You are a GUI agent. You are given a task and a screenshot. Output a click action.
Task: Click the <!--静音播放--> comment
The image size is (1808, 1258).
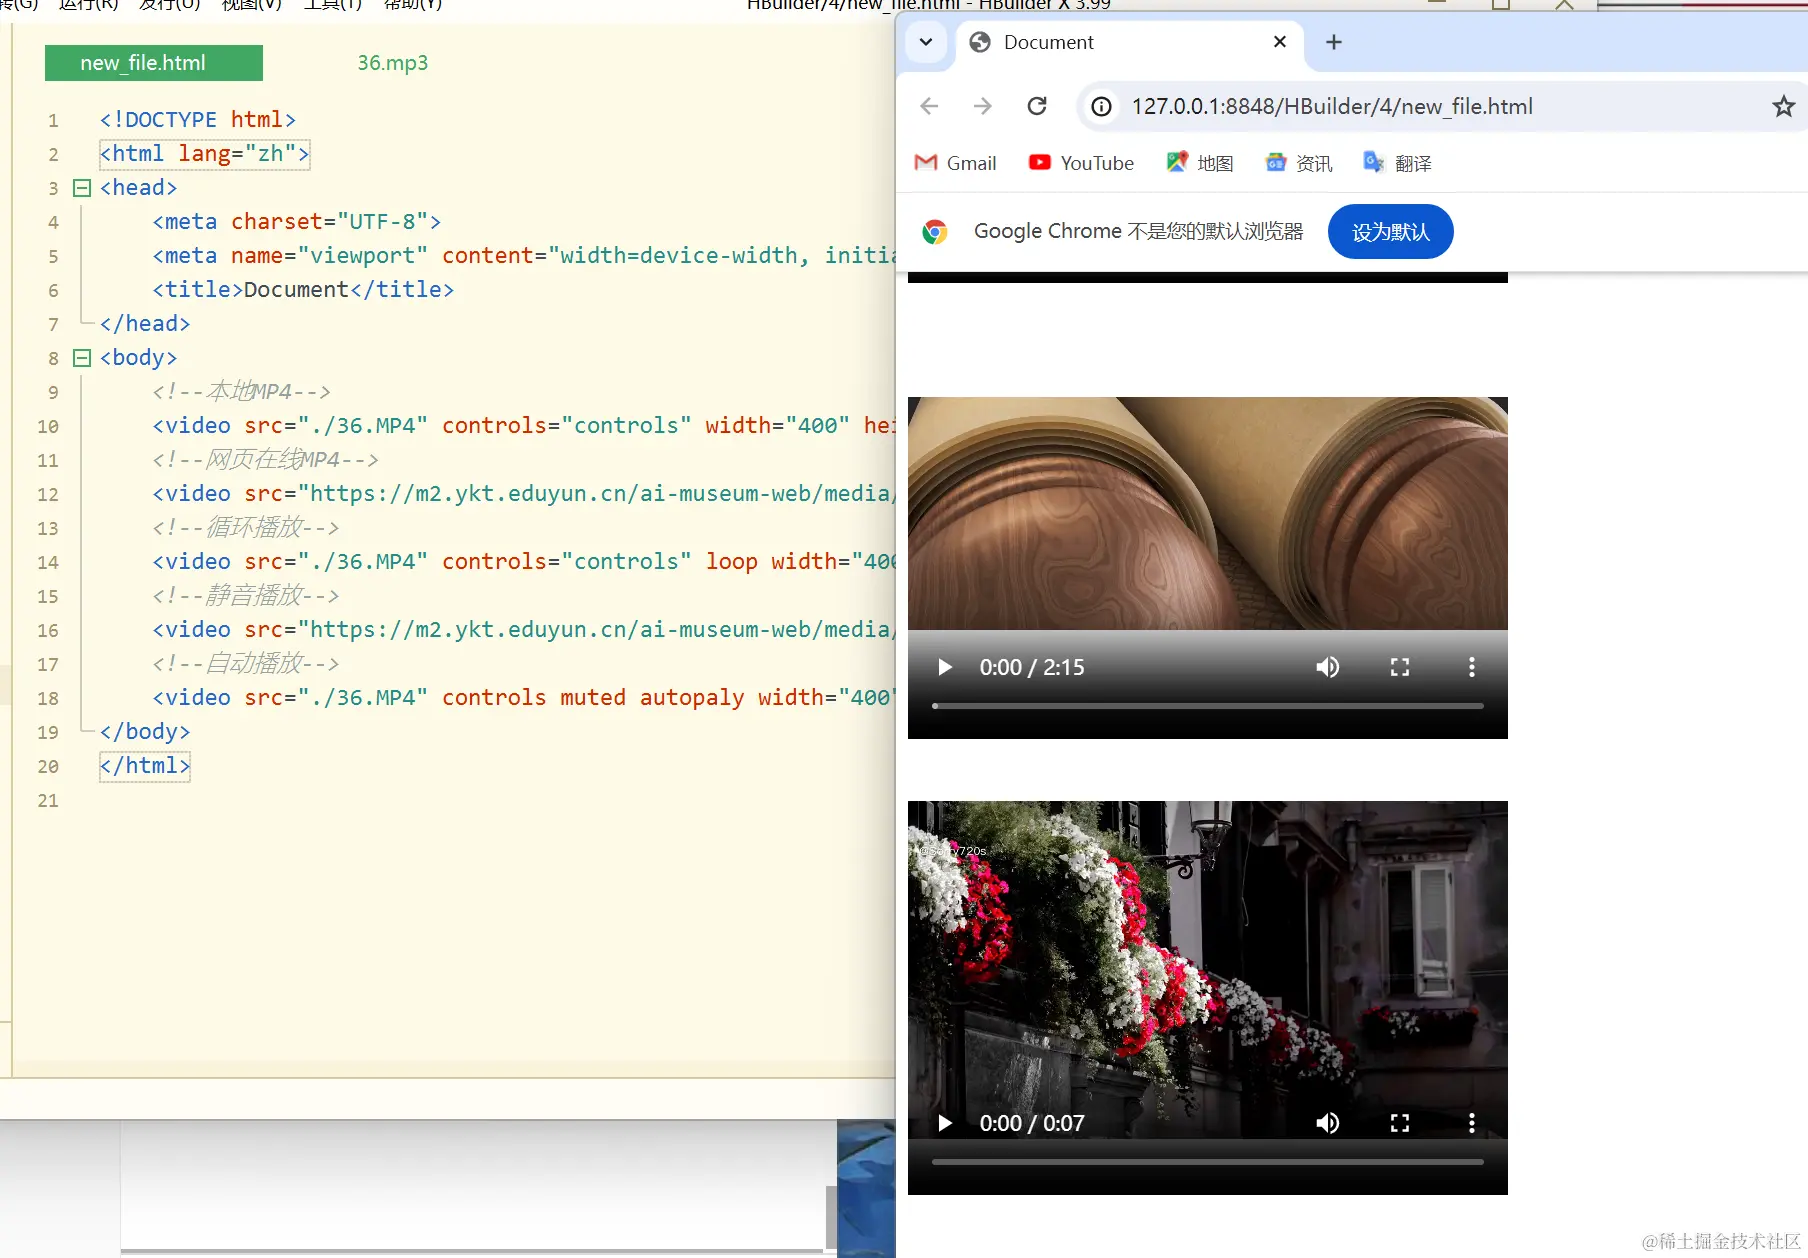click(246, 596)
